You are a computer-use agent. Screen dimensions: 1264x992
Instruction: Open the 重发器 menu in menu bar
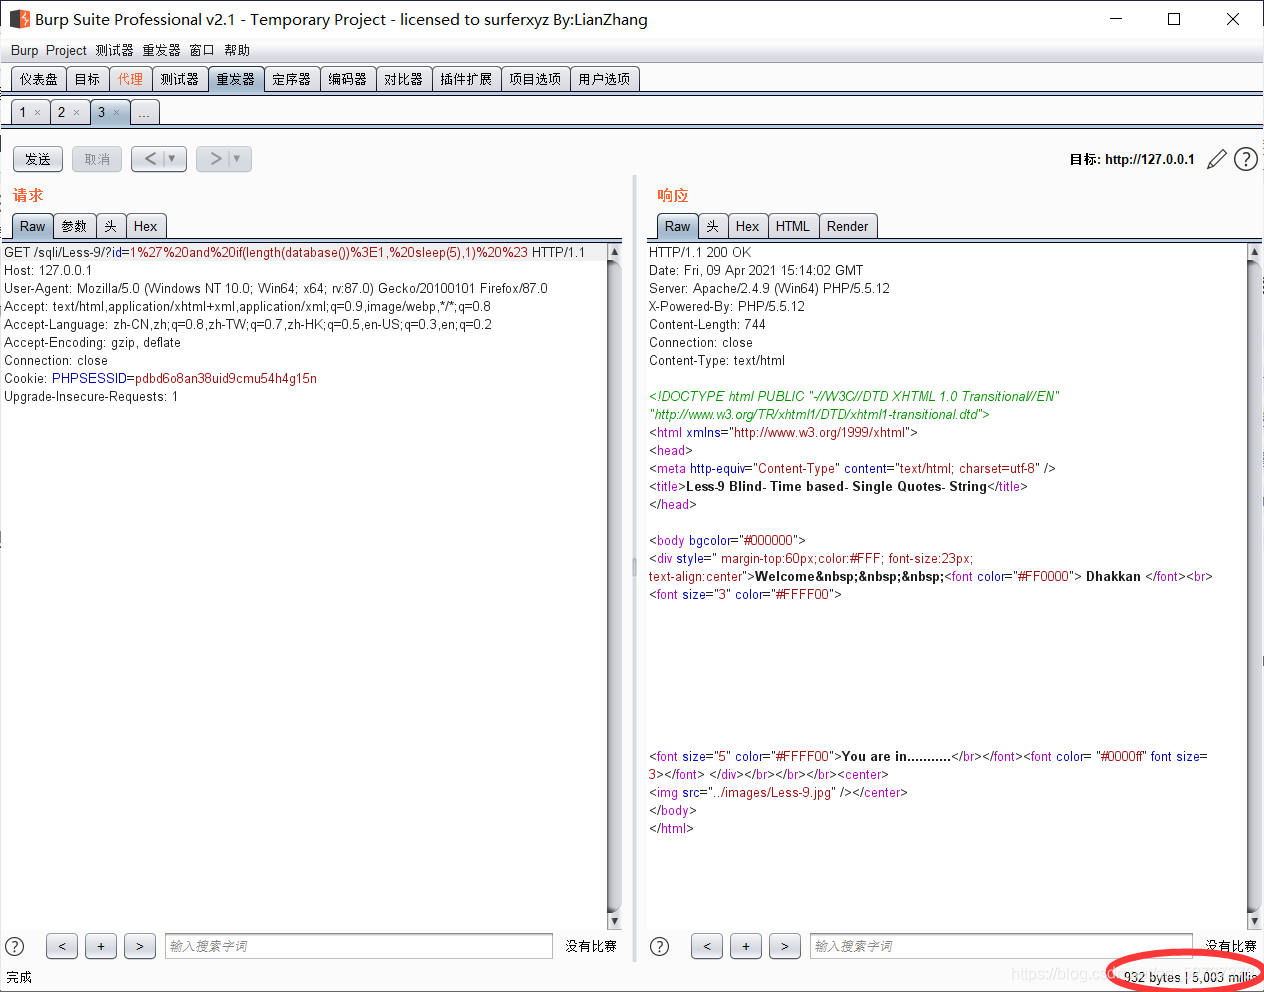pyautogui.click(x=161, y=50)
